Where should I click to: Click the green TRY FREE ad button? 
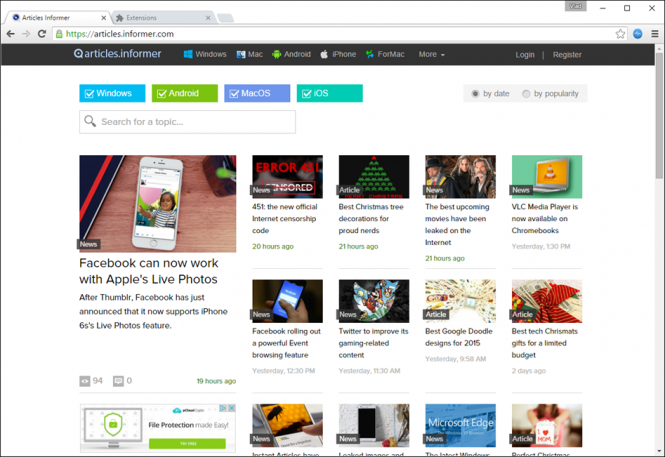point(187,443)
